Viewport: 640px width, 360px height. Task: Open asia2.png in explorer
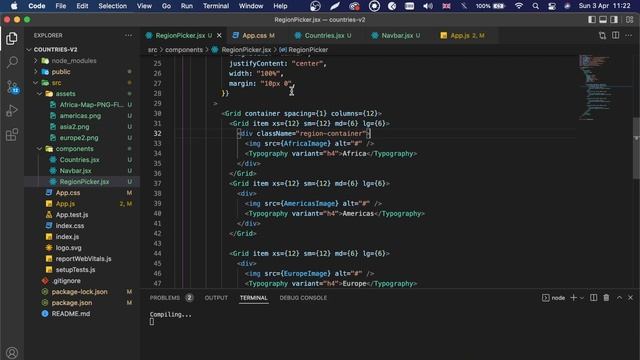pyautogui.click(x=74, y=127)
